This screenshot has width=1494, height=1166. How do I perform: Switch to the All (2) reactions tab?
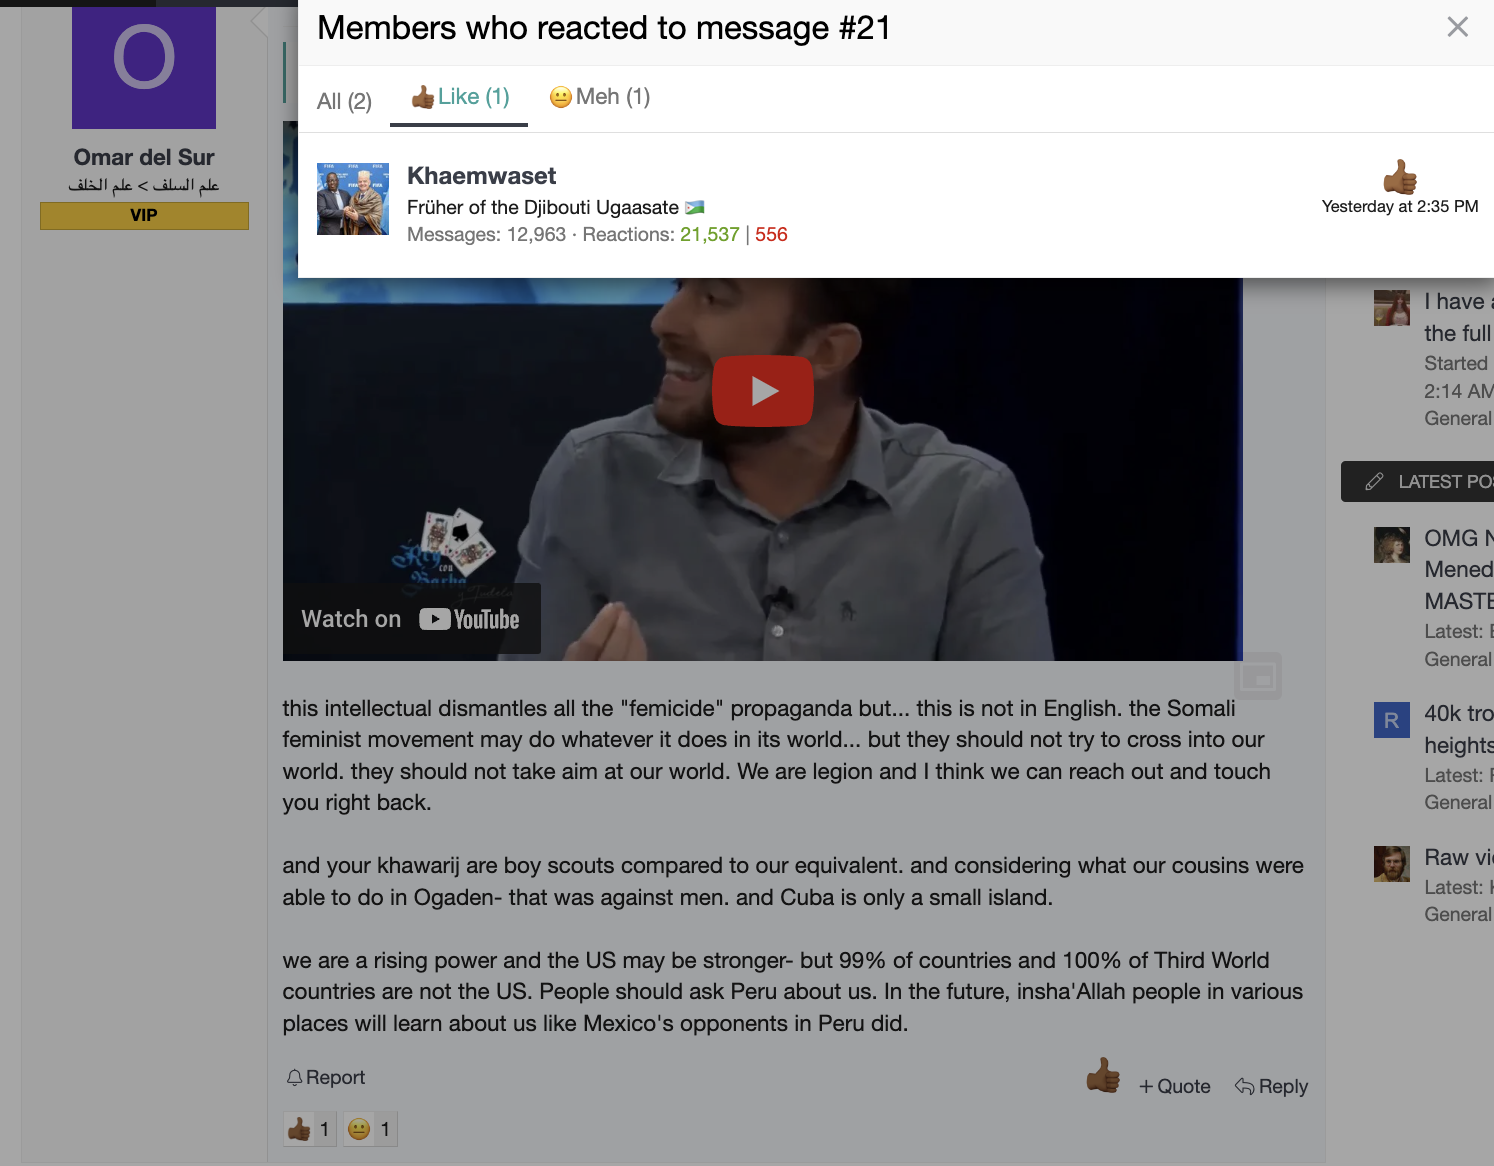click(x=344, y=100)
